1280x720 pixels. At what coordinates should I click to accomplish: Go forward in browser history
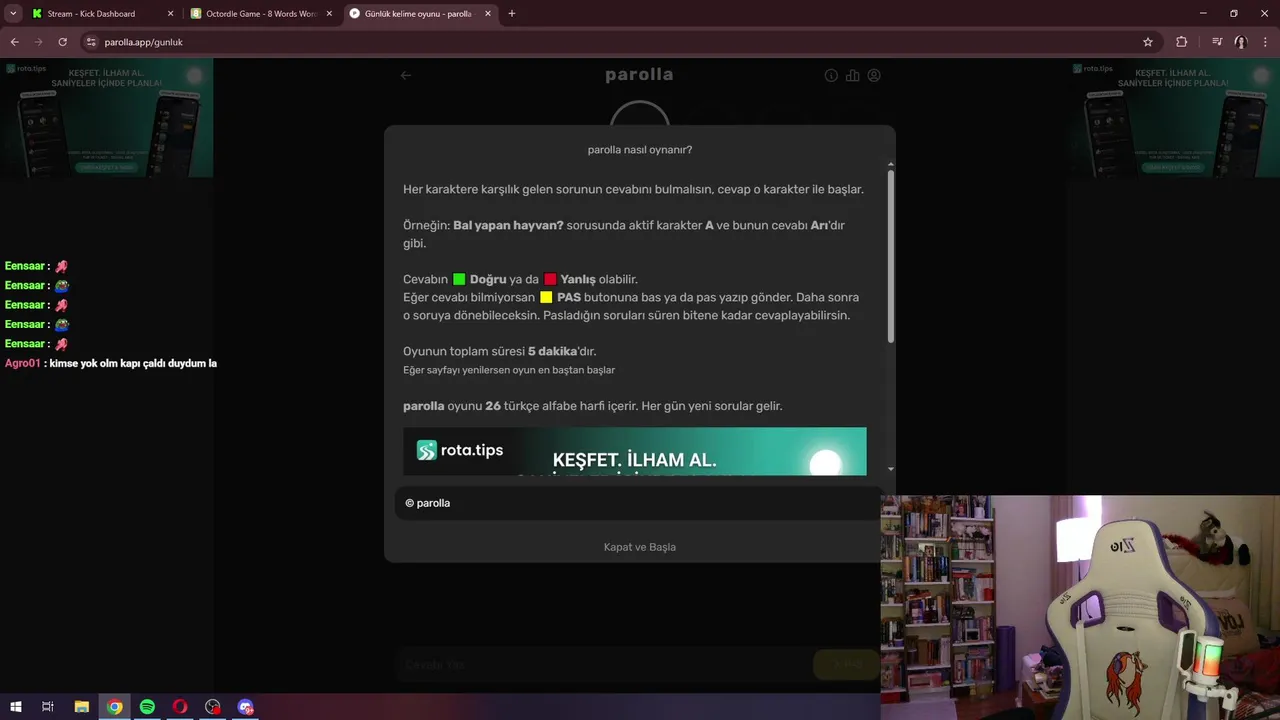point(39,42)
